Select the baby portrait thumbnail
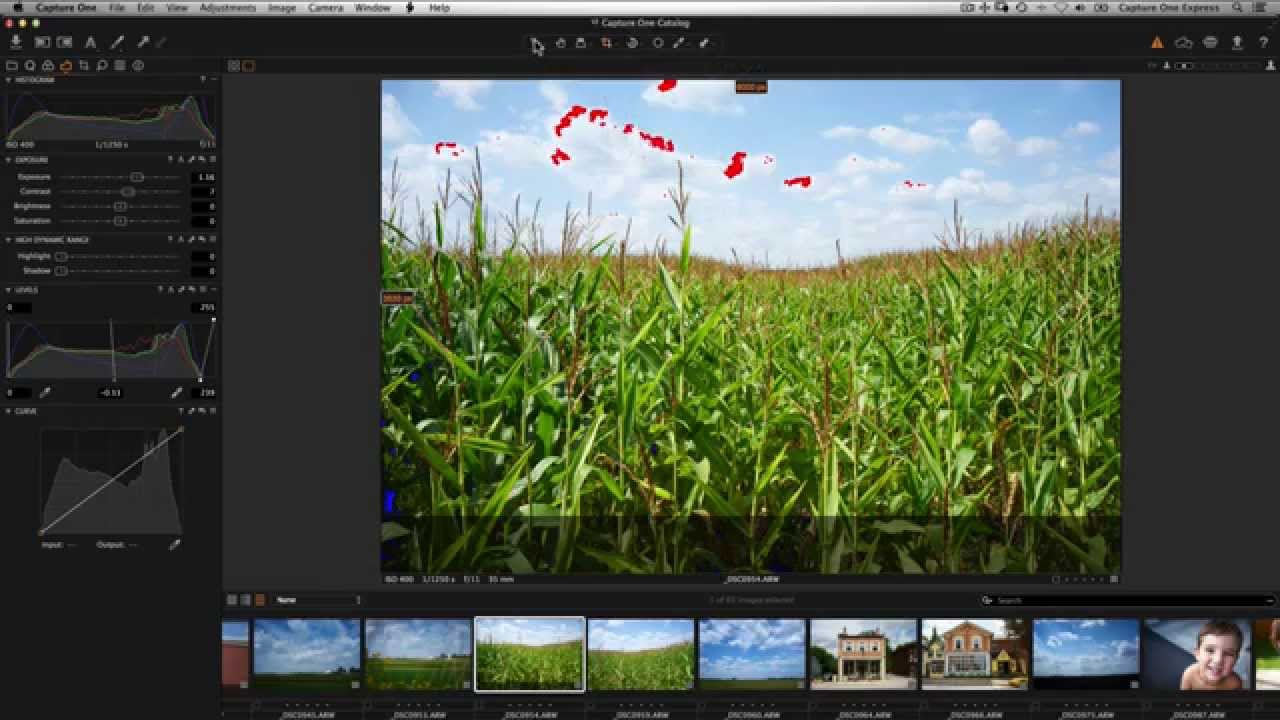Image resolution: width=1280 pixels, height=720 pixels. tap(1197, 654)
